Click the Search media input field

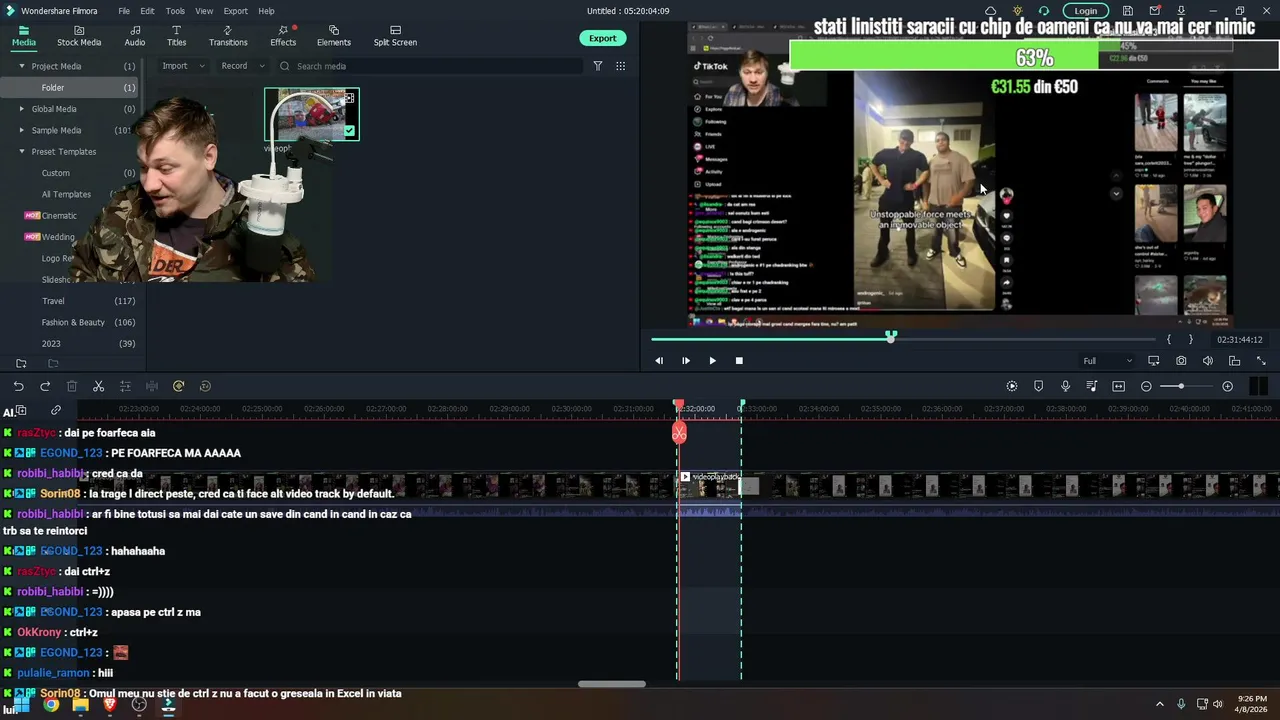tap(430, 66)
